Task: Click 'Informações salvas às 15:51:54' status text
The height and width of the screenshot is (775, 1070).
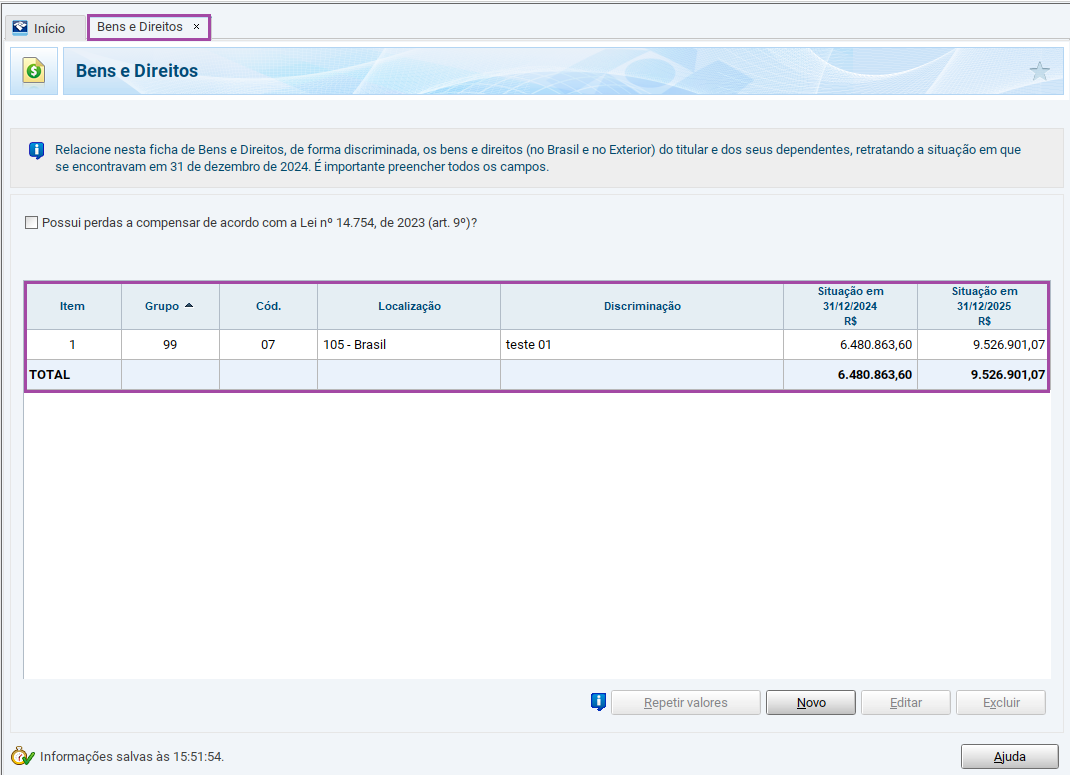Action: point(132,757)
